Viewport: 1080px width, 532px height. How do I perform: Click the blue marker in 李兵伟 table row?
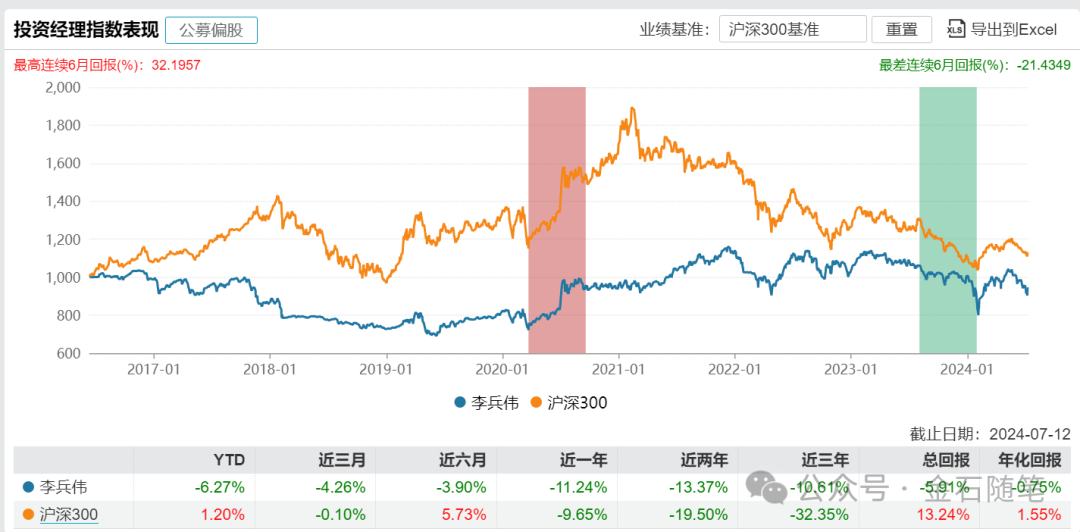tap(27, 488)
